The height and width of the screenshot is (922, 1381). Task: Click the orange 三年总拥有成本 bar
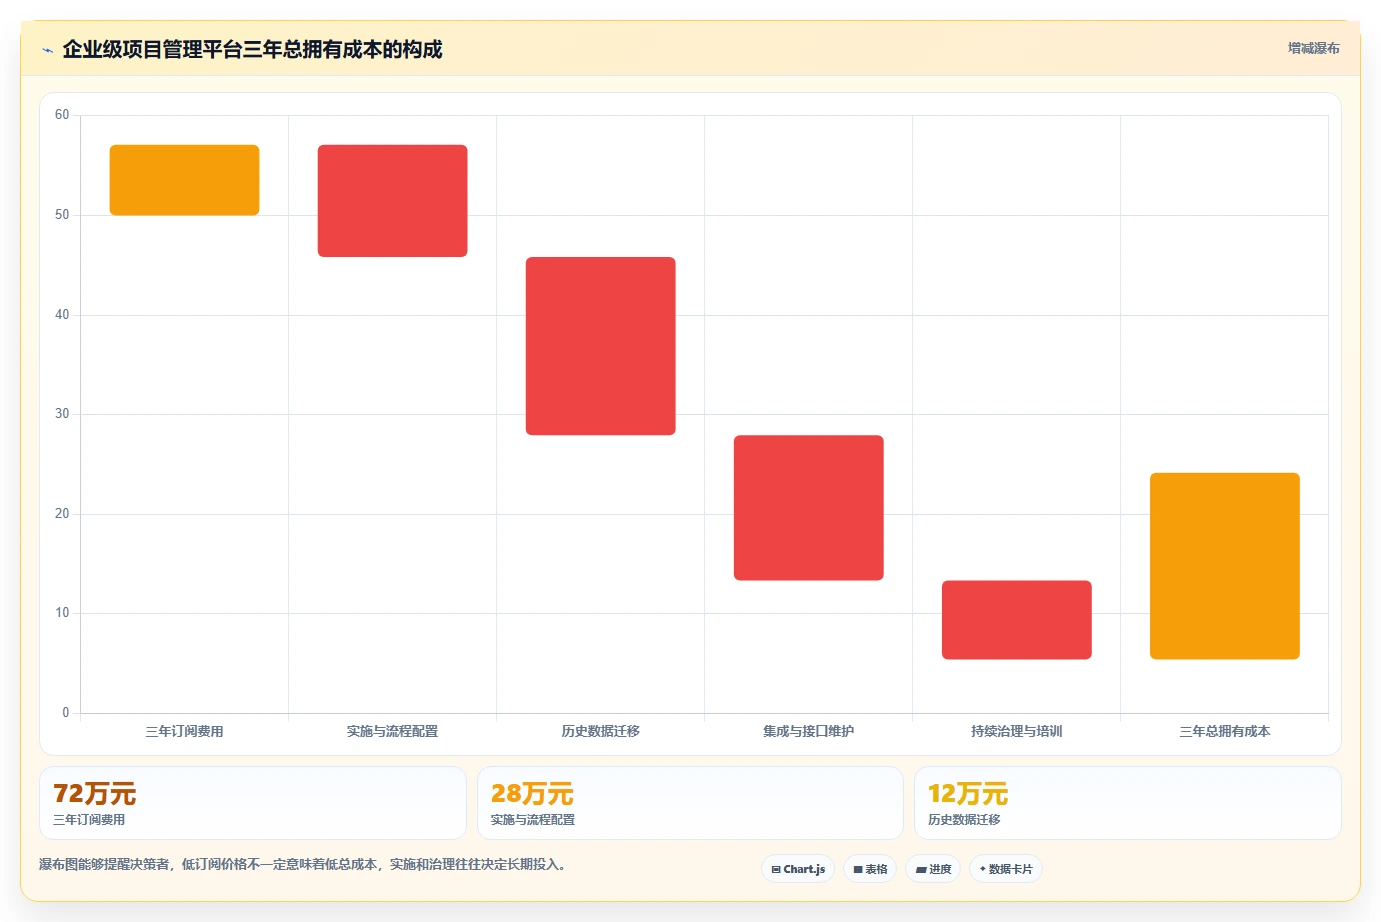(x=1224, y=566)
